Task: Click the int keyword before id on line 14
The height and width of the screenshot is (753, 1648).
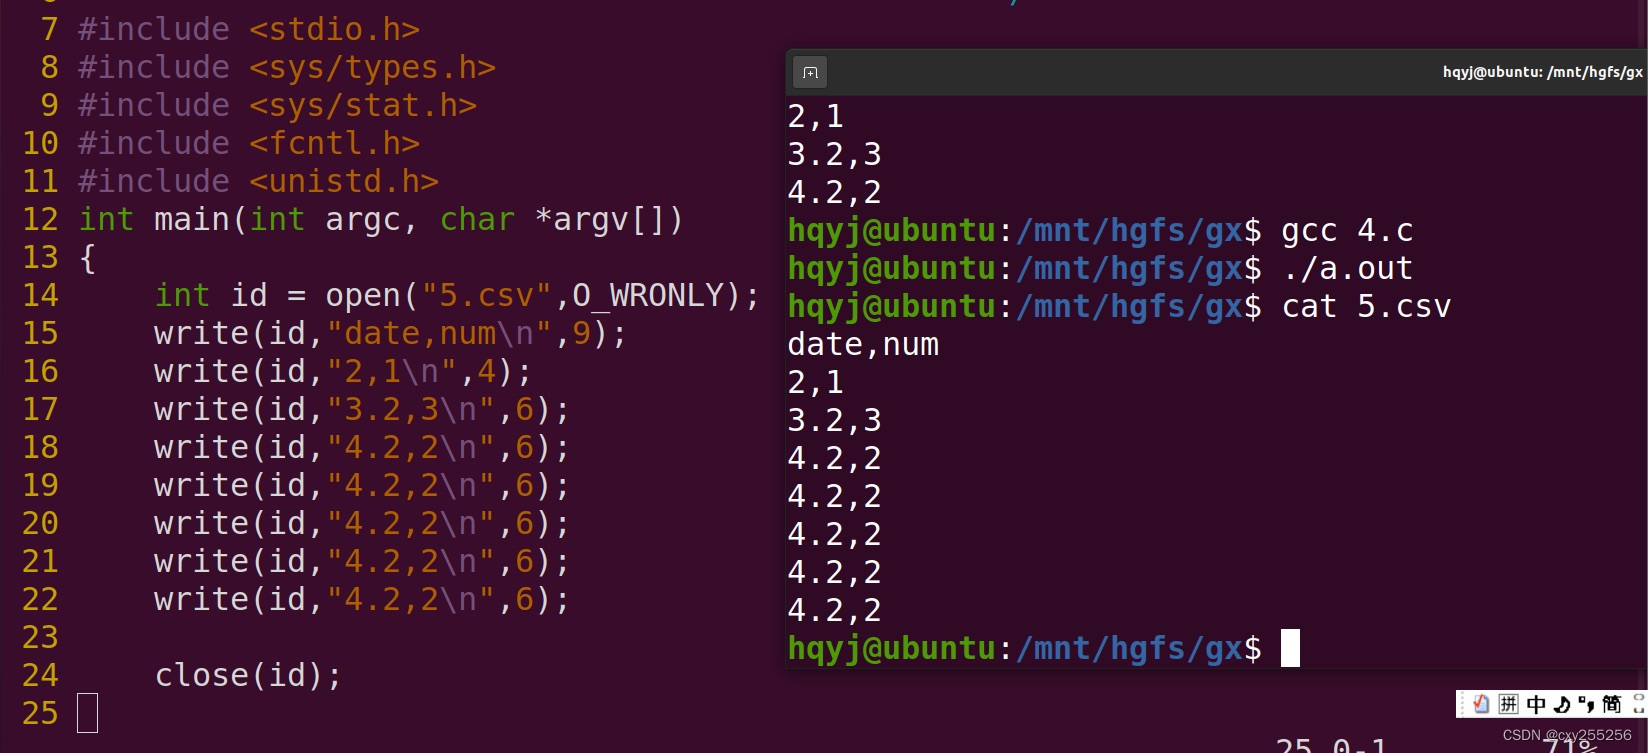Action: coord(182,295)
